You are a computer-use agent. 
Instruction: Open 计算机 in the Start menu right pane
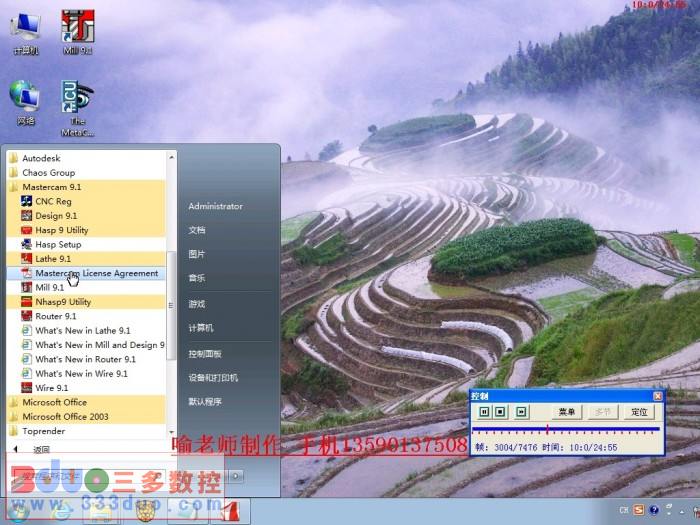(200, 328)
